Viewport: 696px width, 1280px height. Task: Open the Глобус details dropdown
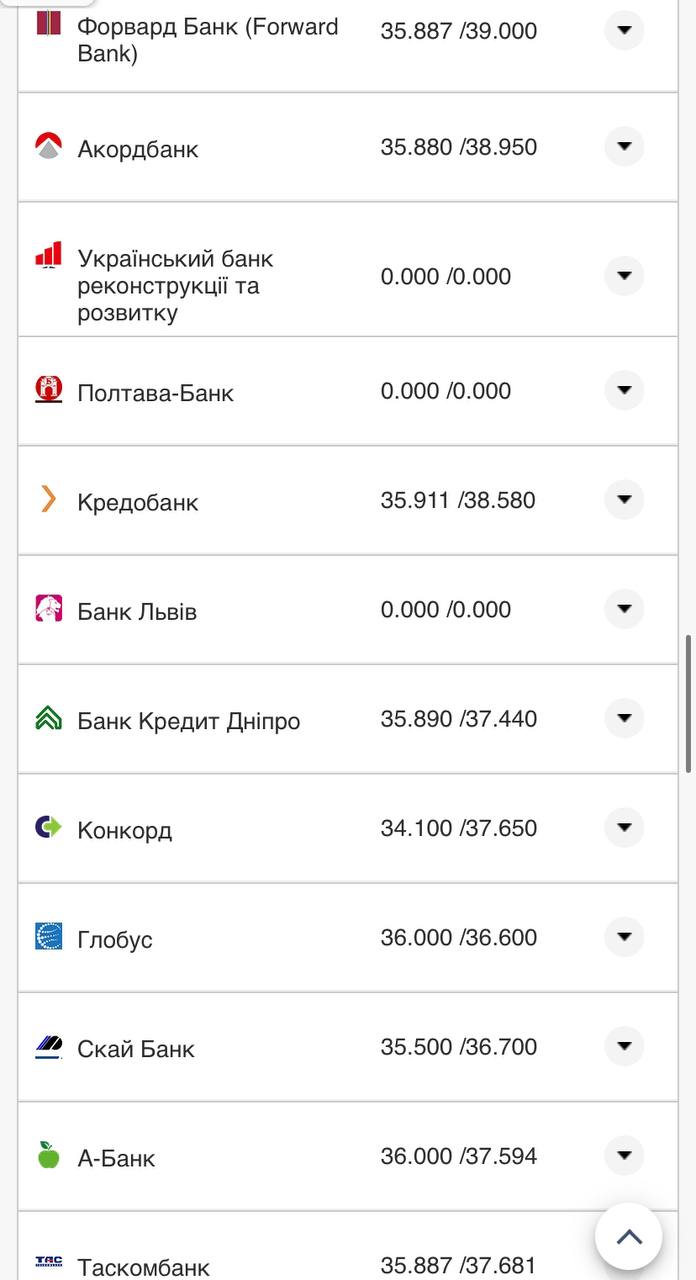click(623, 938)
